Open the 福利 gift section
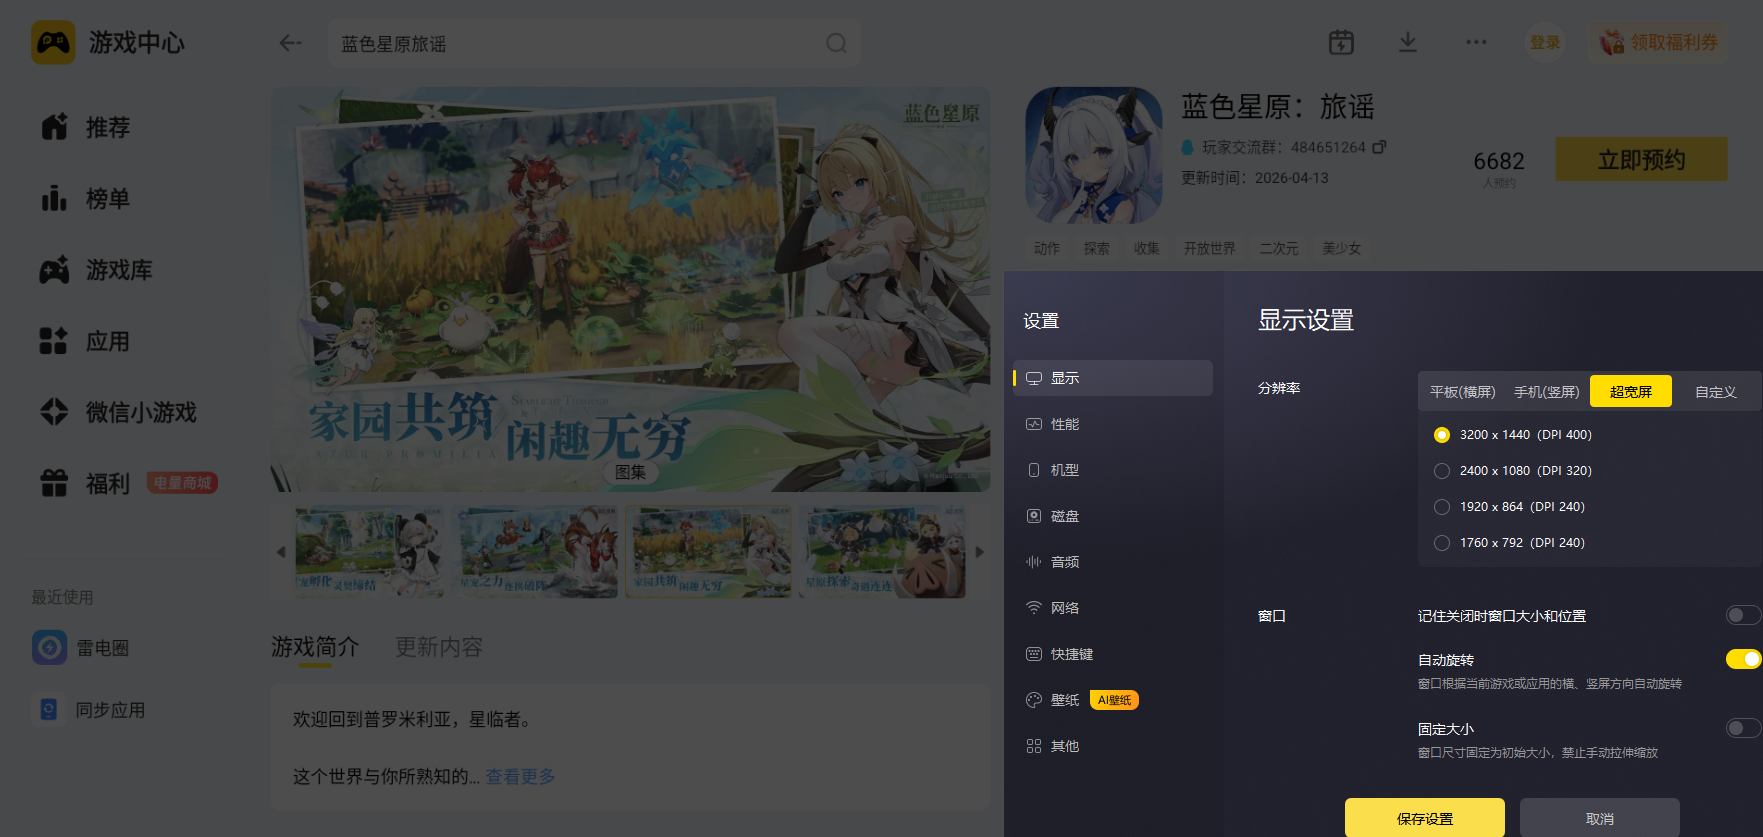The width and height of the screenshot is (1763, 837). point(86,483)
